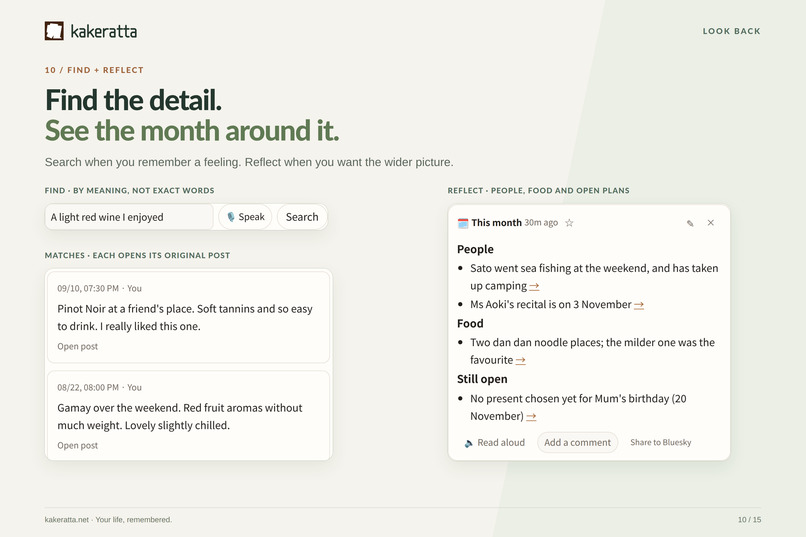Click the '30m ago' timestamp
The image size is (806, 537).
(x=541, y=223)
